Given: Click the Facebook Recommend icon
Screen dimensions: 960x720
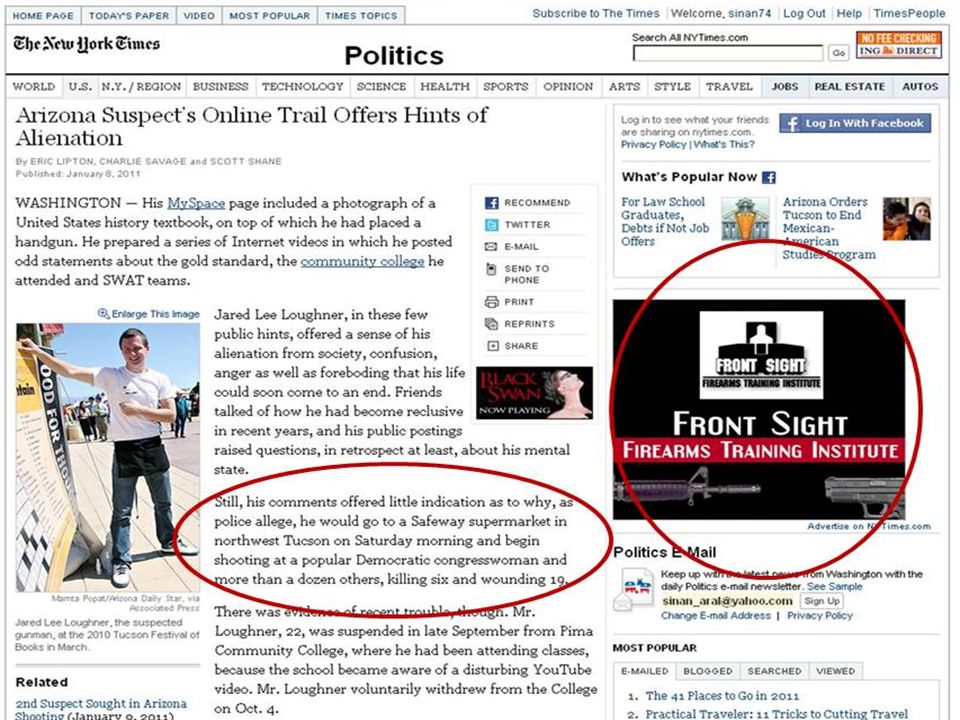Looking at the screenshot, I should 491,203.
